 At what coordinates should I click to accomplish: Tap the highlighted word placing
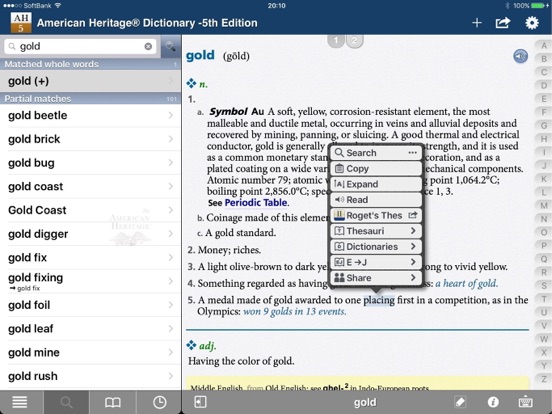click(x=379, y=300)
